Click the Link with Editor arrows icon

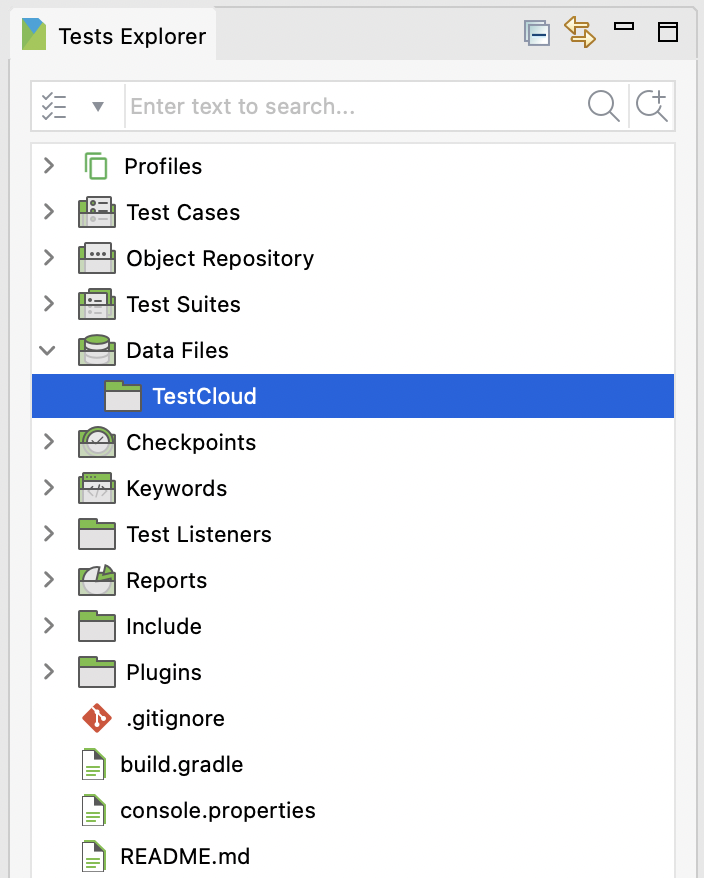click(580, 33)
